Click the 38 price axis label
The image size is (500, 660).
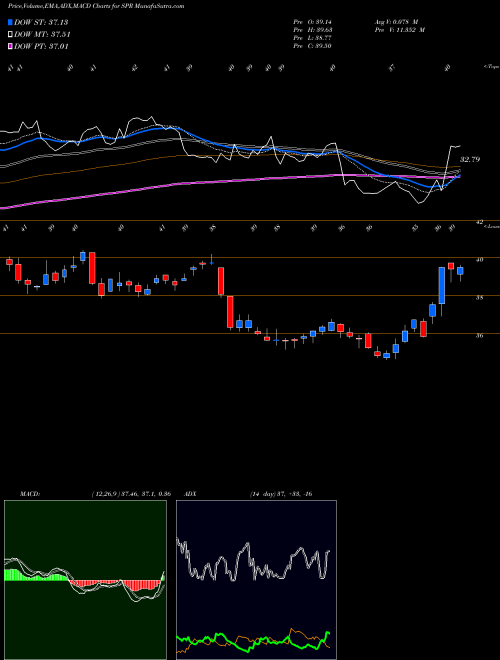(479, 298)
